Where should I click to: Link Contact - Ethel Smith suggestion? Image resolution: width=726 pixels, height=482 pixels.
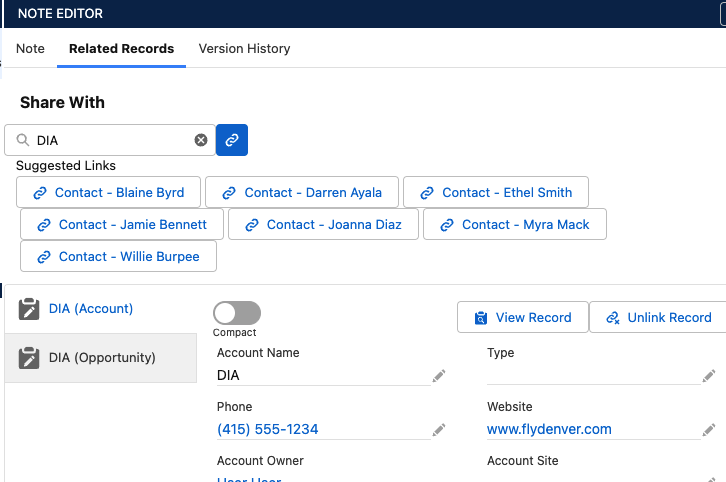click(x=496, y=192)
